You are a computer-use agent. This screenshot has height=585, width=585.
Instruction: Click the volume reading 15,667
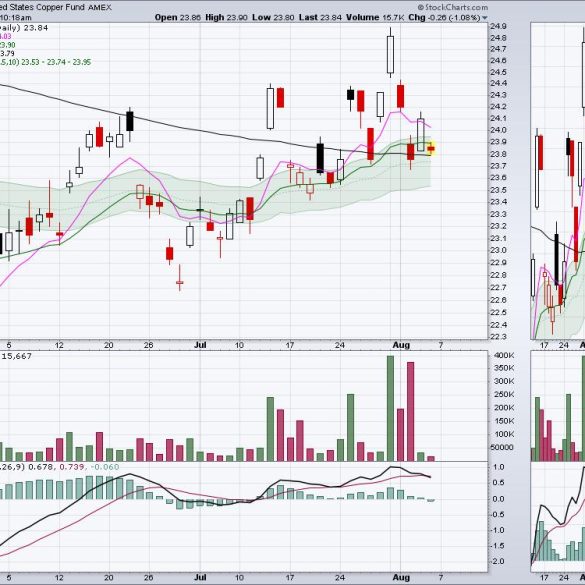(x=17, y=356)
